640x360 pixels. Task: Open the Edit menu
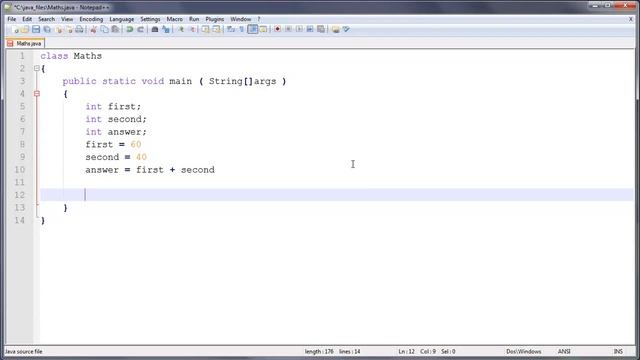pyautogui.click(x=27, y=19)
